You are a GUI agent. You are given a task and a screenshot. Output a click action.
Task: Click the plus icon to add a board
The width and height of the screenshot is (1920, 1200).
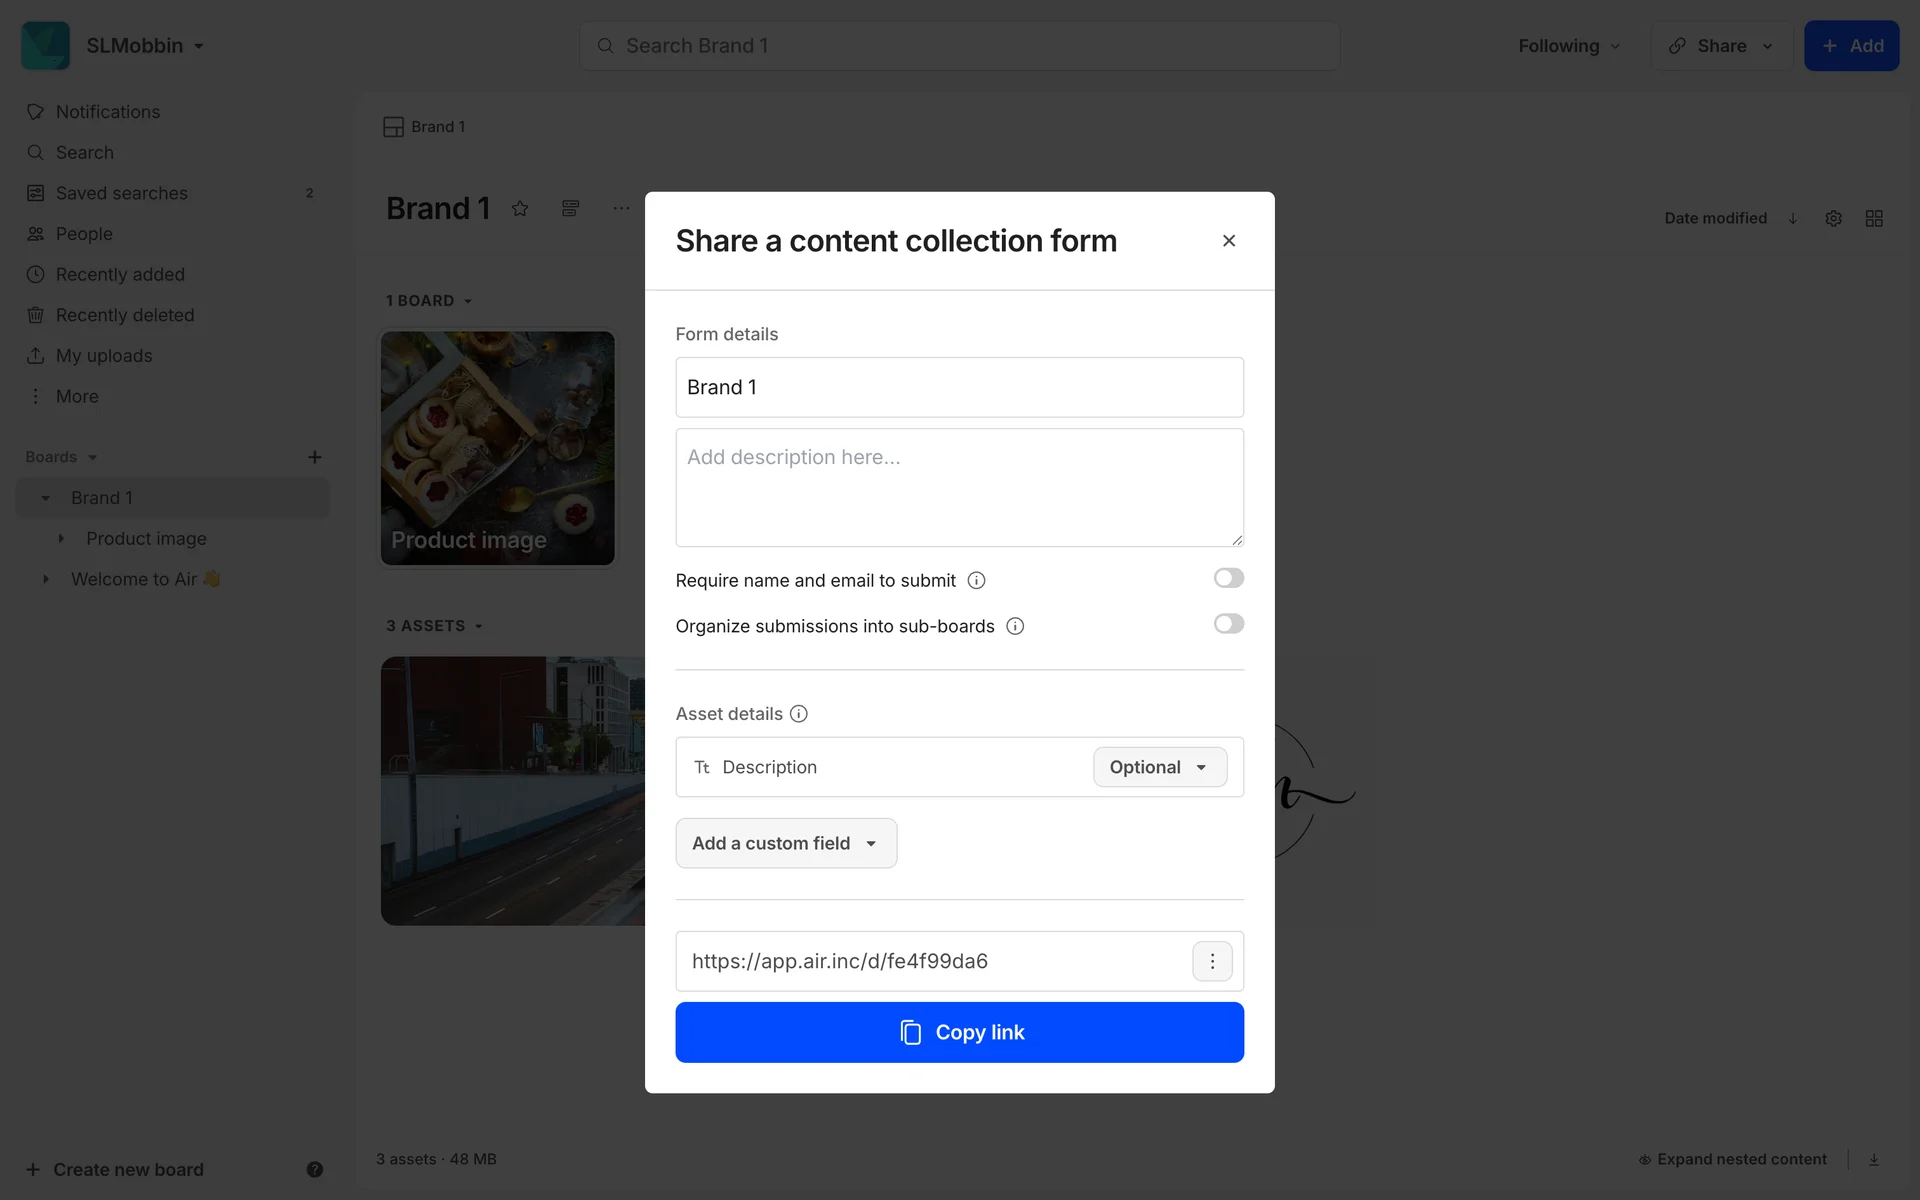coord(314,457)
